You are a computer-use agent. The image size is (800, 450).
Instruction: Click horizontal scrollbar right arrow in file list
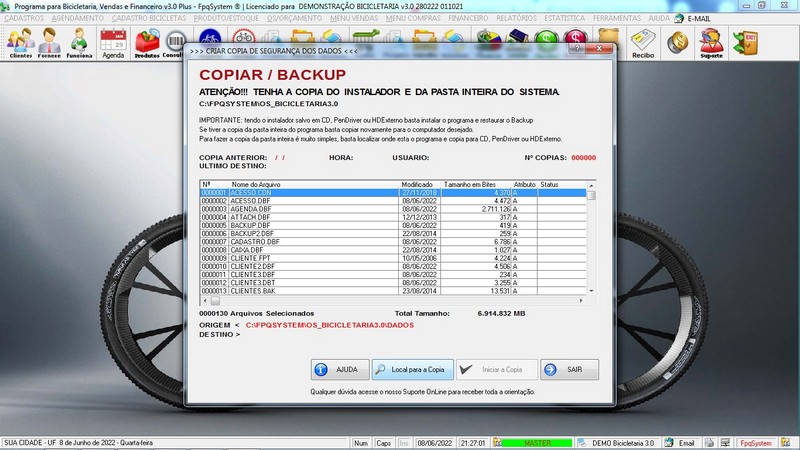coord(581,301)
